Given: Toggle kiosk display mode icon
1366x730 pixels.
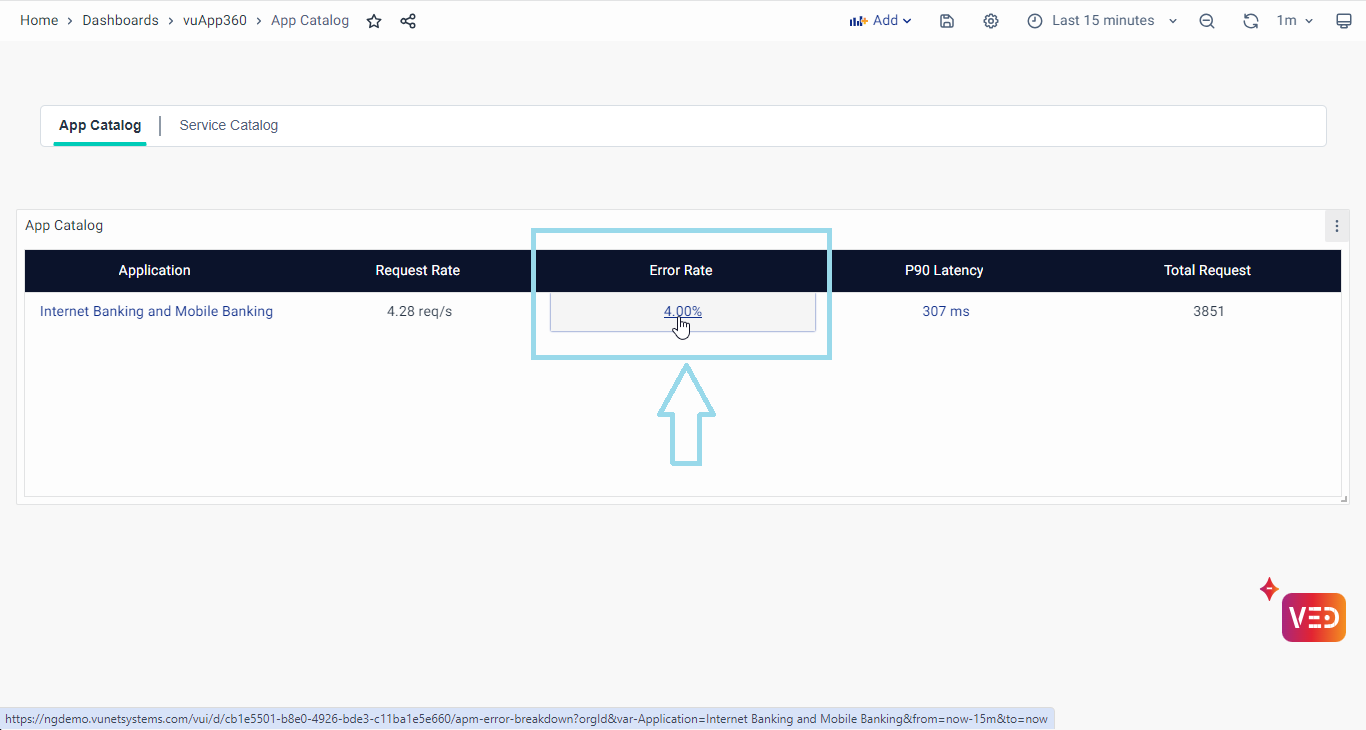Looking at the screenshot, I should pyautogui.click(x=1344, y=21).
